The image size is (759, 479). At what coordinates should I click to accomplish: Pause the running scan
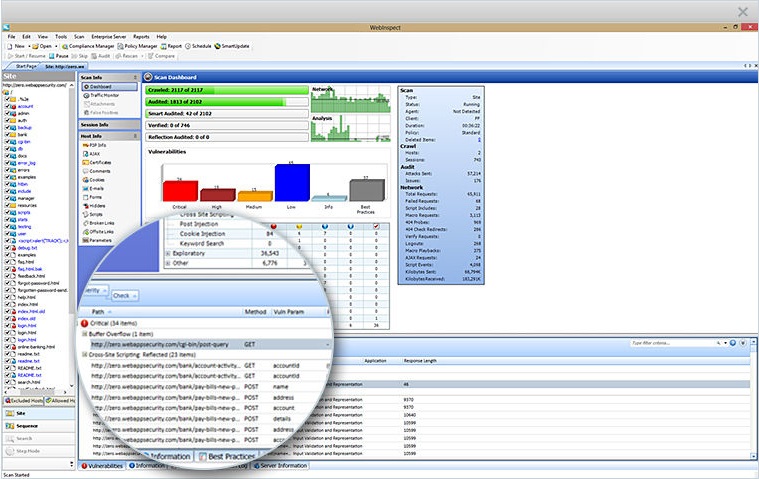[59, 56]
